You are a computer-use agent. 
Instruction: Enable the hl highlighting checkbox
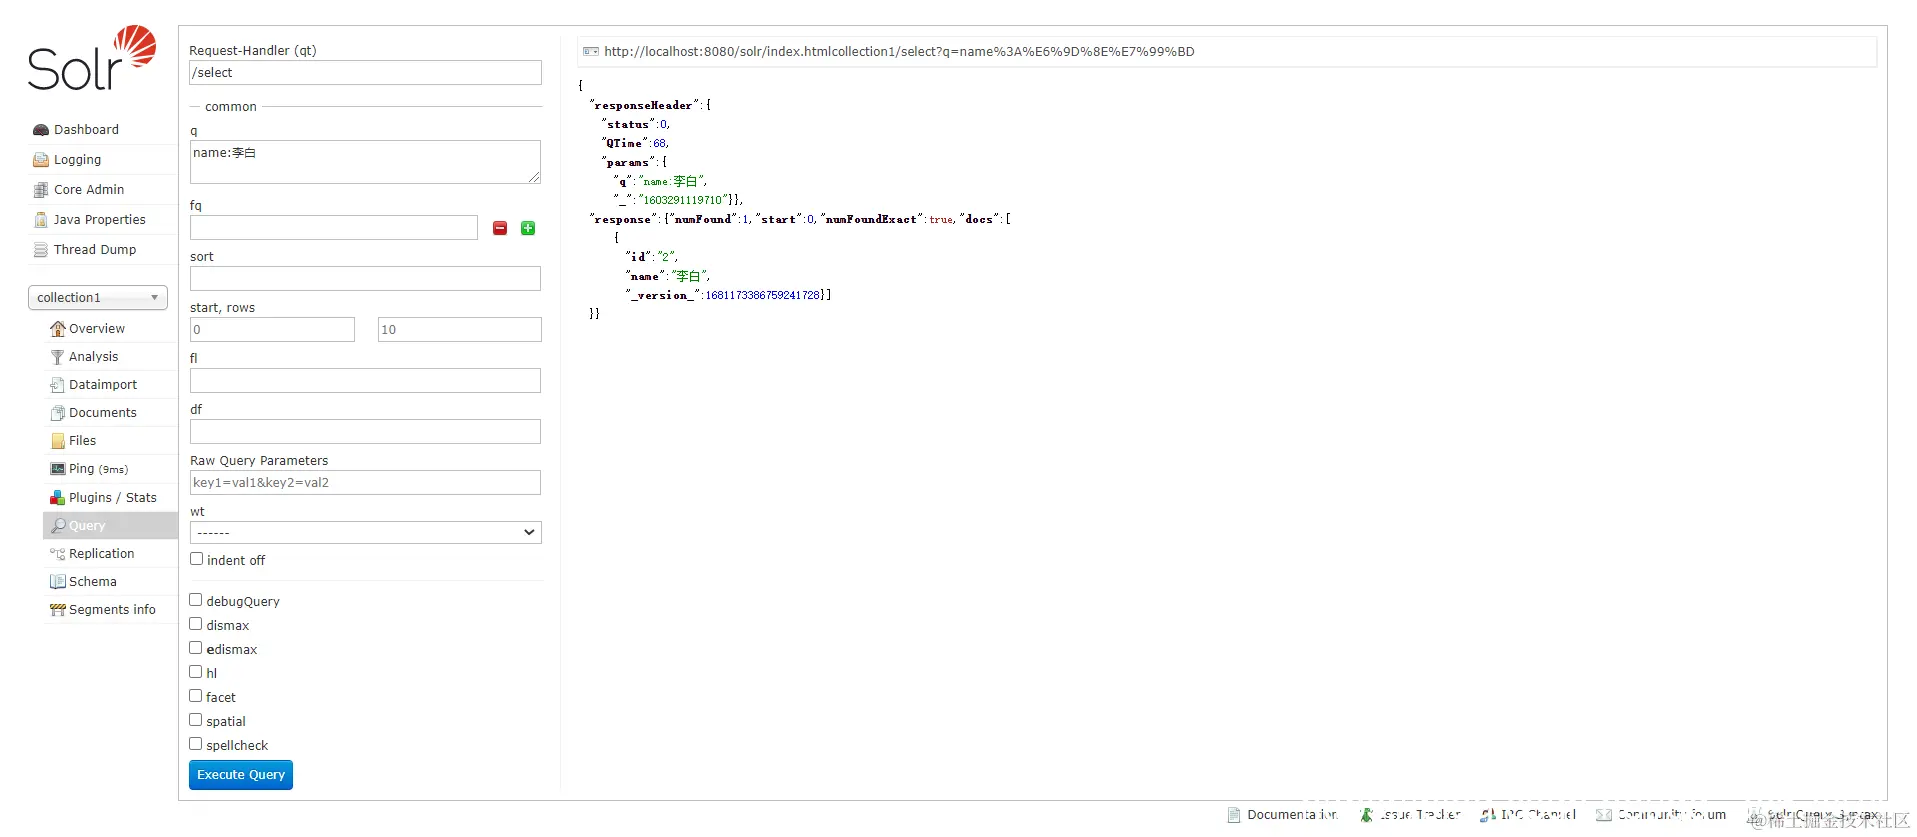[x=196, y=672]
